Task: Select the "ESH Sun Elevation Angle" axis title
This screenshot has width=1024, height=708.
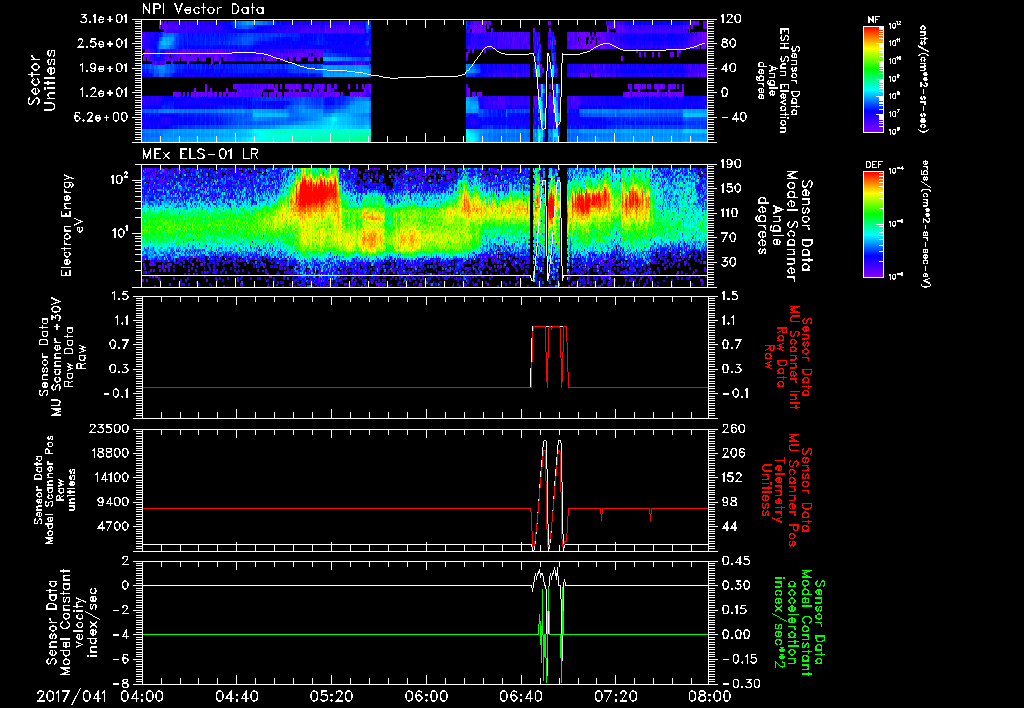Action: [777, 80]
